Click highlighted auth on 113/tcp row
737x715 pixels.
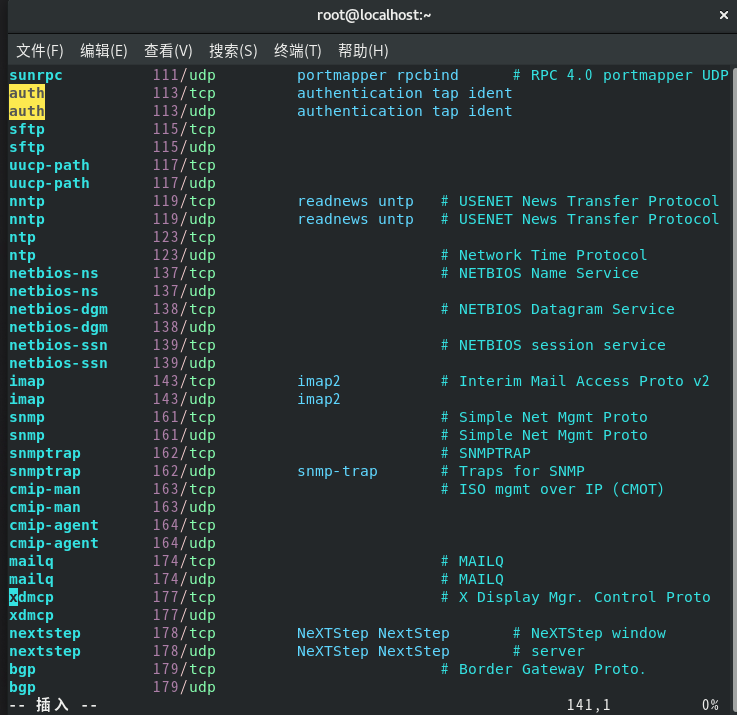click(x=27, y=93)
